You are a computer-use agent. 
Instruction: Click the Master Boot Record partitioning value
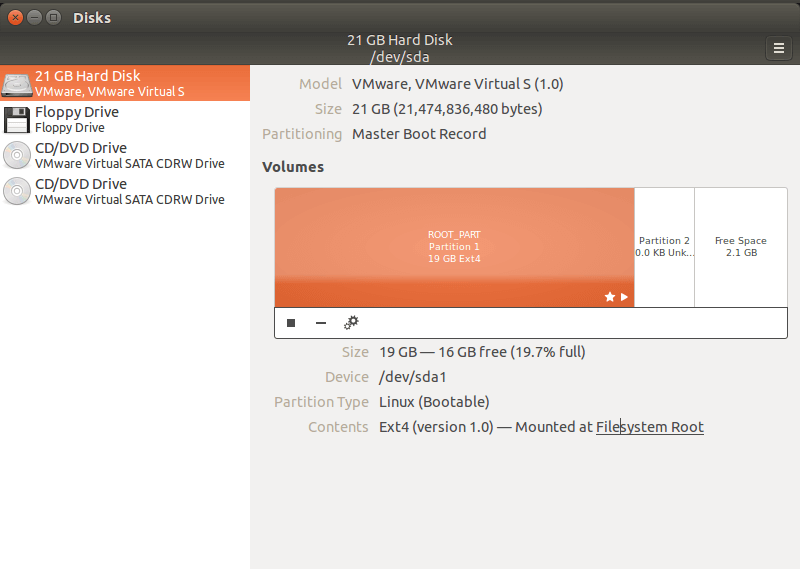419,134
